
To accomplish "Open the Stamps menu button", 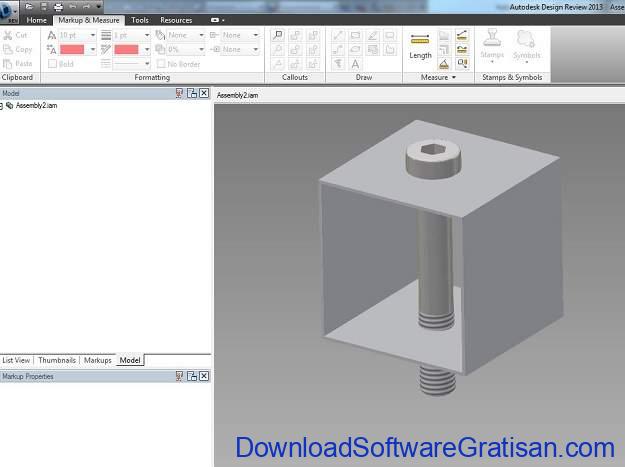I will tap(492, 46).
